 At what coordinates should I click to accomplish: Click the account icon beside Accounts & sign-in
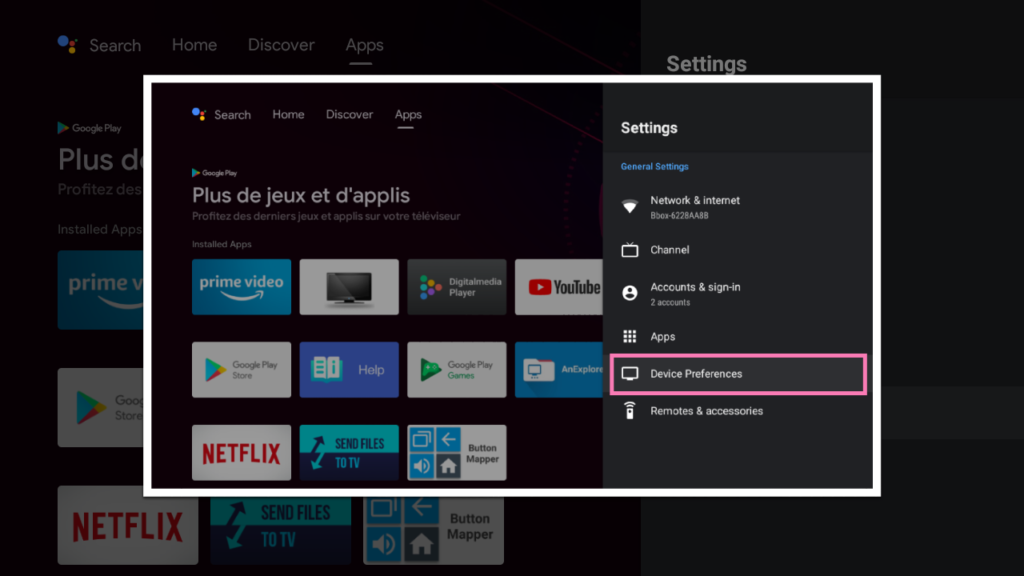(x=630, y=293)
